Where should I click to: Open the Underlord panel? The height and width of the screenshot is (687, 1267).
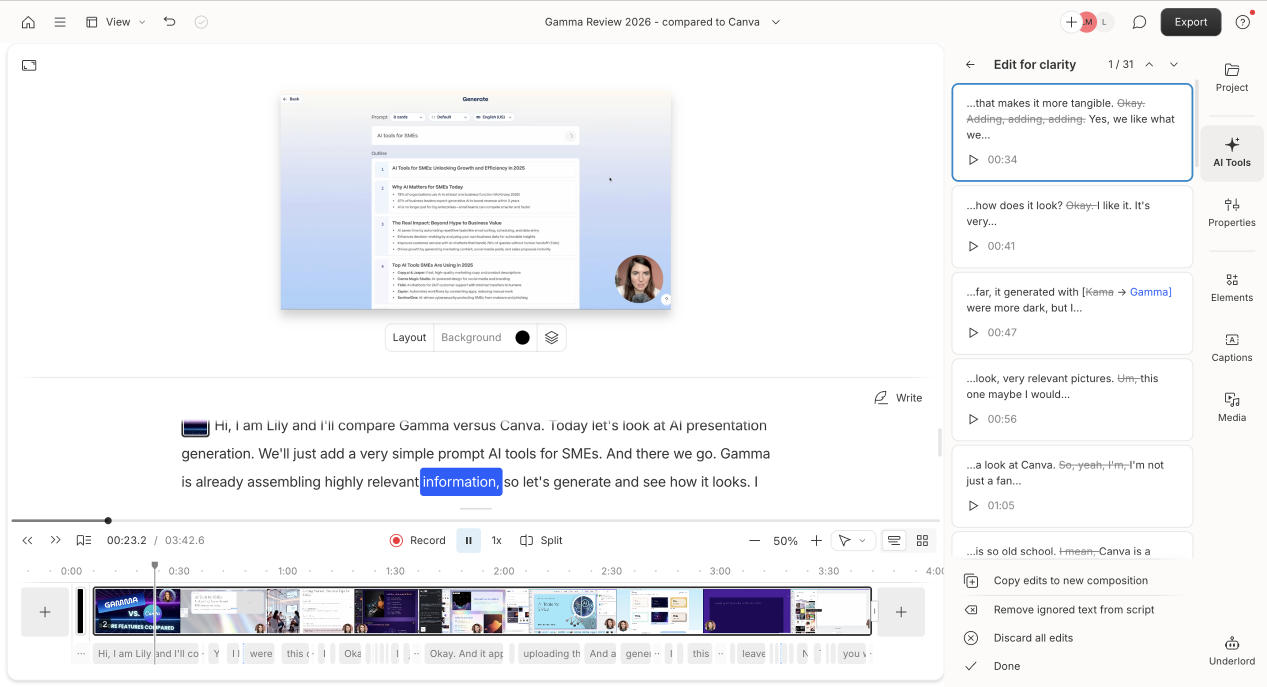[x=1231, y=650]
